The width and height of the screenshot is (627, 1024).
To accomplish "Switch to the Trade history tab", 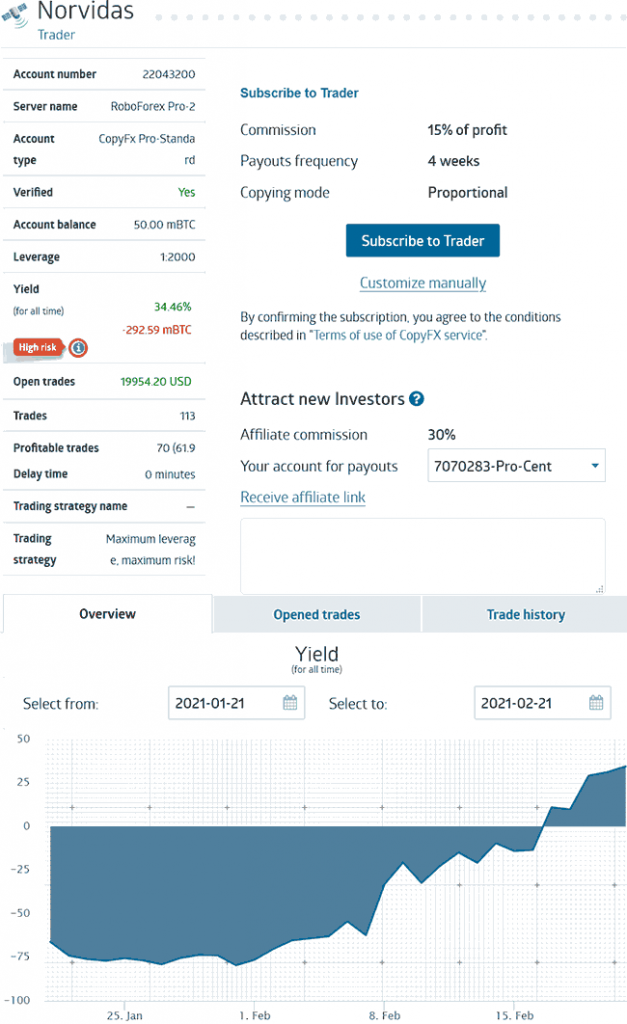I will [x=526, y=615].
